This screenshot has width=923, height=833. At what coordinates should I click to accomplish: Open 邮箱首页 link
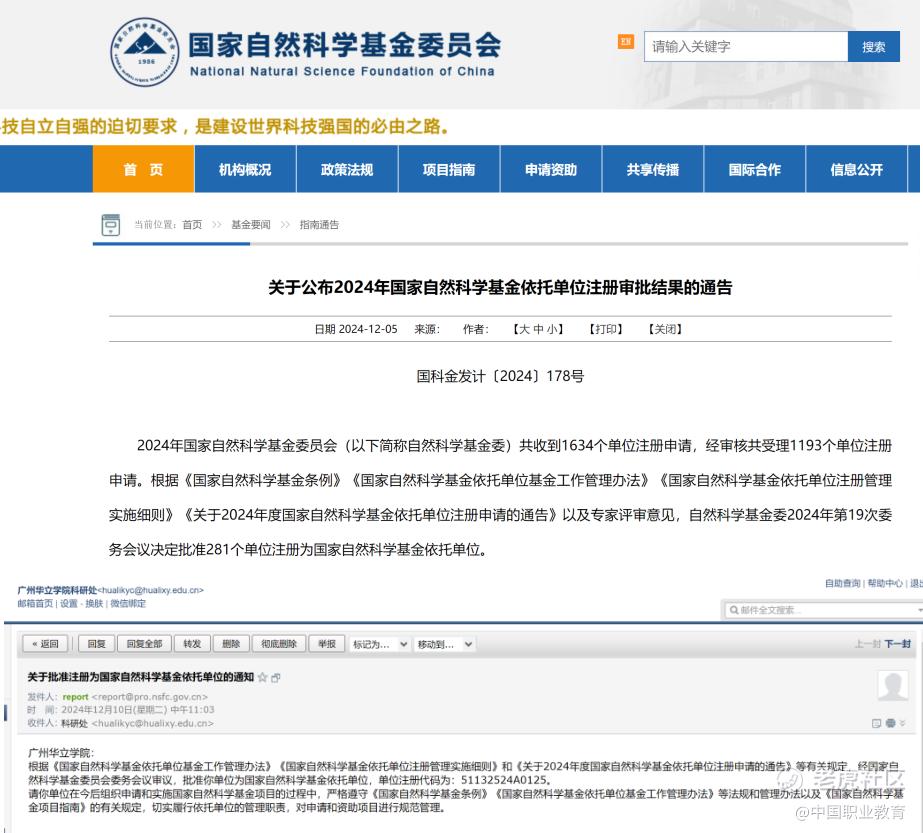(x=35, y=603)
